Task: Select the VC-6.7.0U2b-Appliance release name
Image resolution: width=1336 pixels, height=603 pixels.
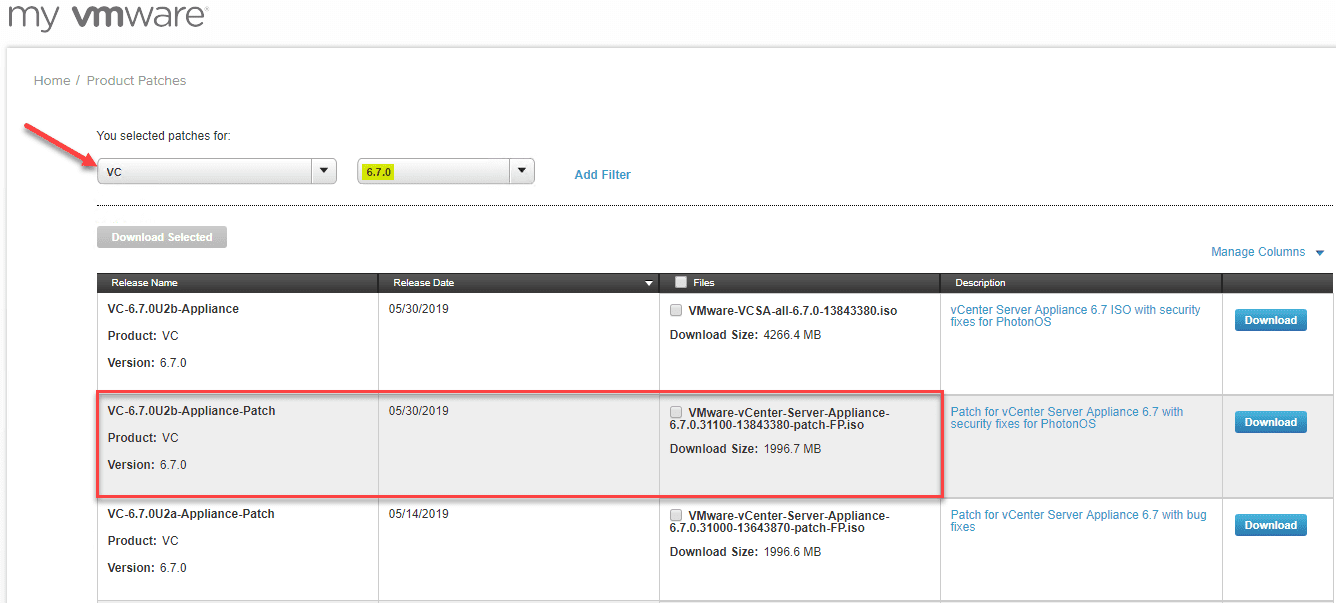Action: (x=173, y=309)
